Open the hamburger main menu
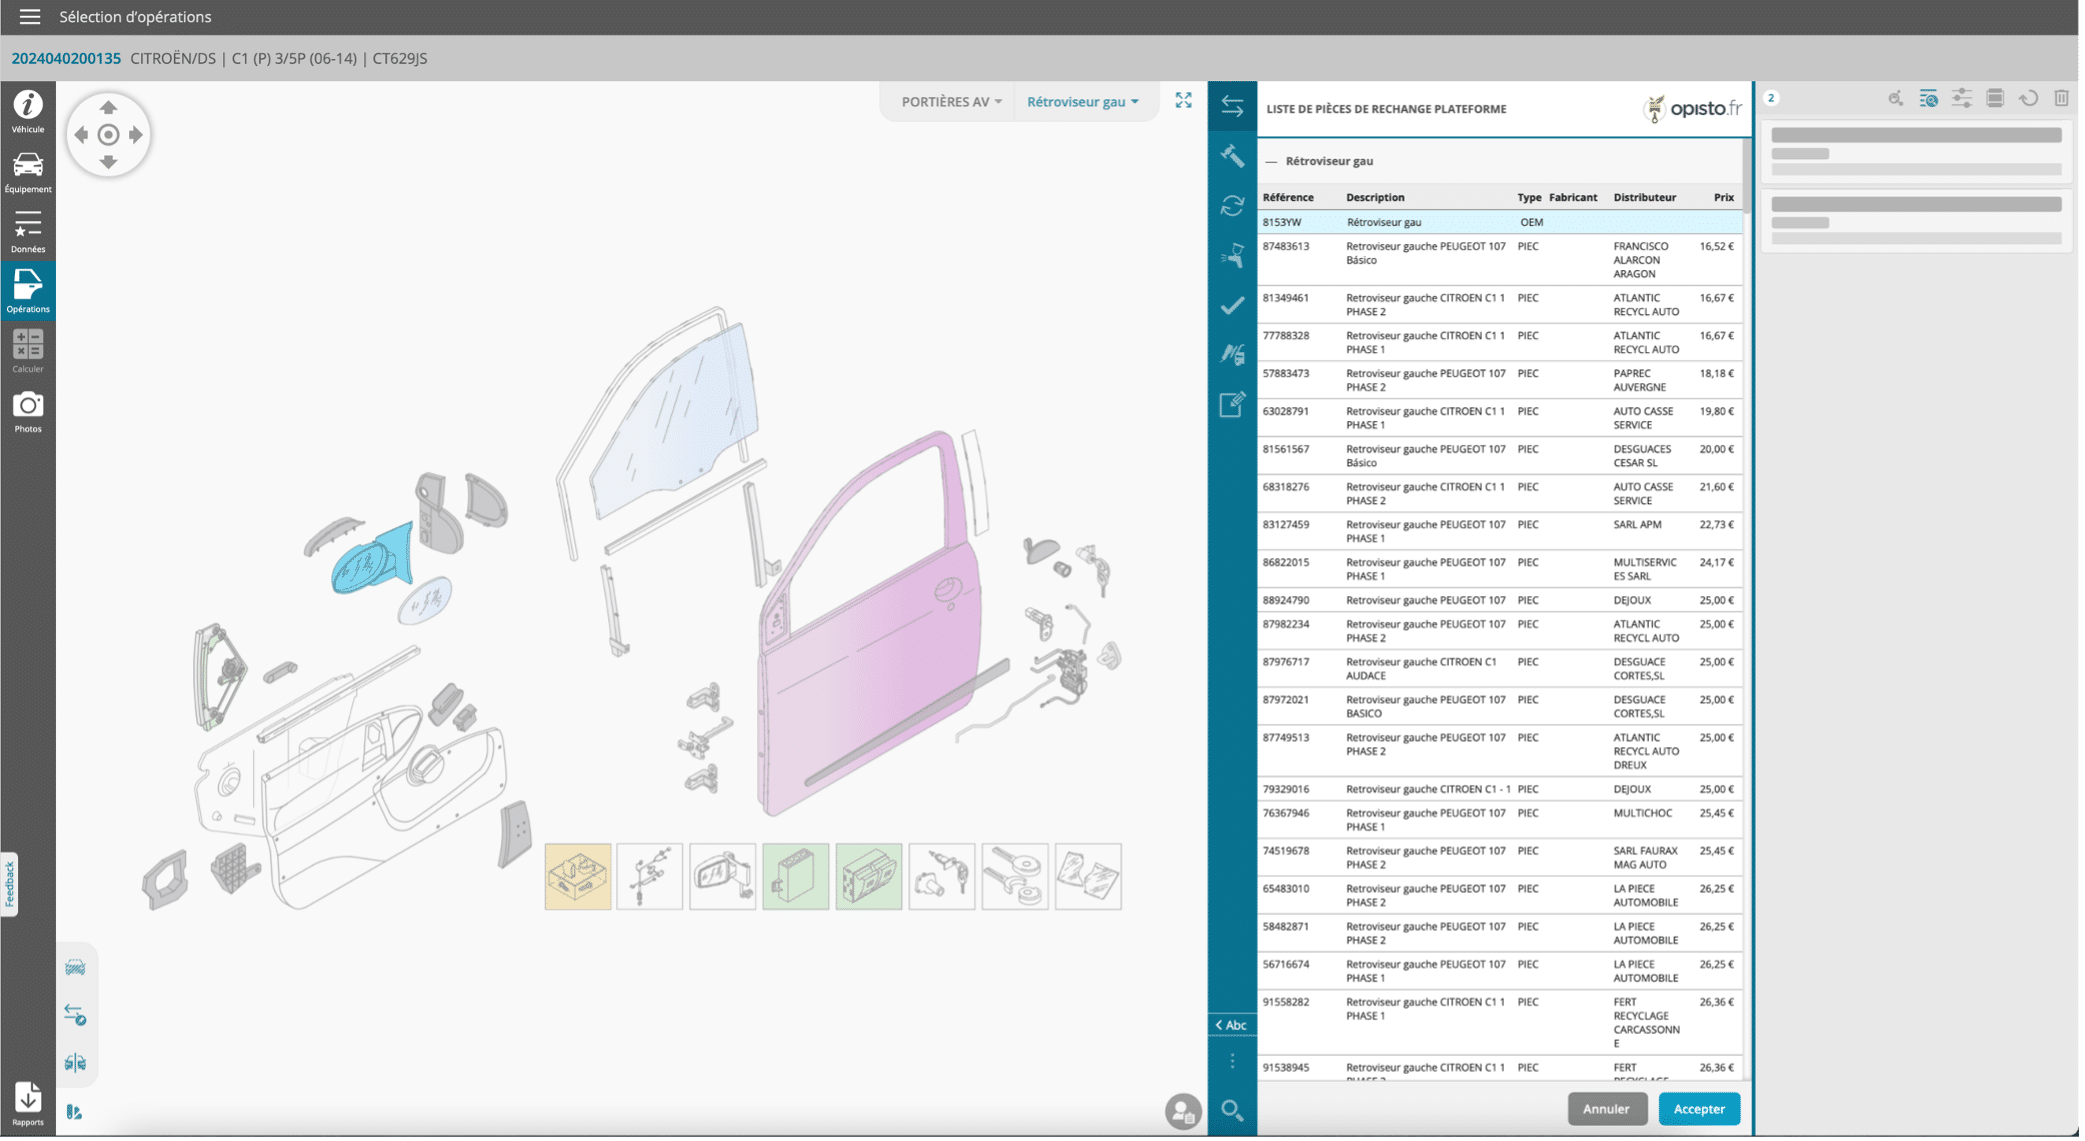Image resolution: width=2085 pixels, height=1141 pixels. 30,17
